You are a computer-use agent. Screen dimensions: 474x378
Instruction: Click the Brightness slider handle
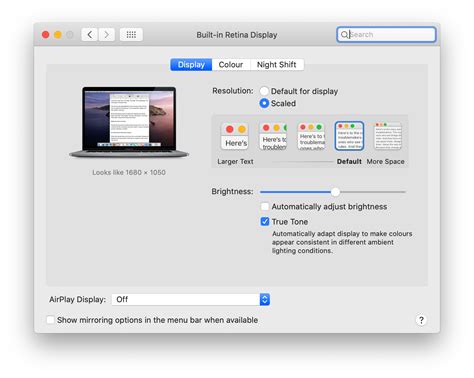[x=335, y=192]
